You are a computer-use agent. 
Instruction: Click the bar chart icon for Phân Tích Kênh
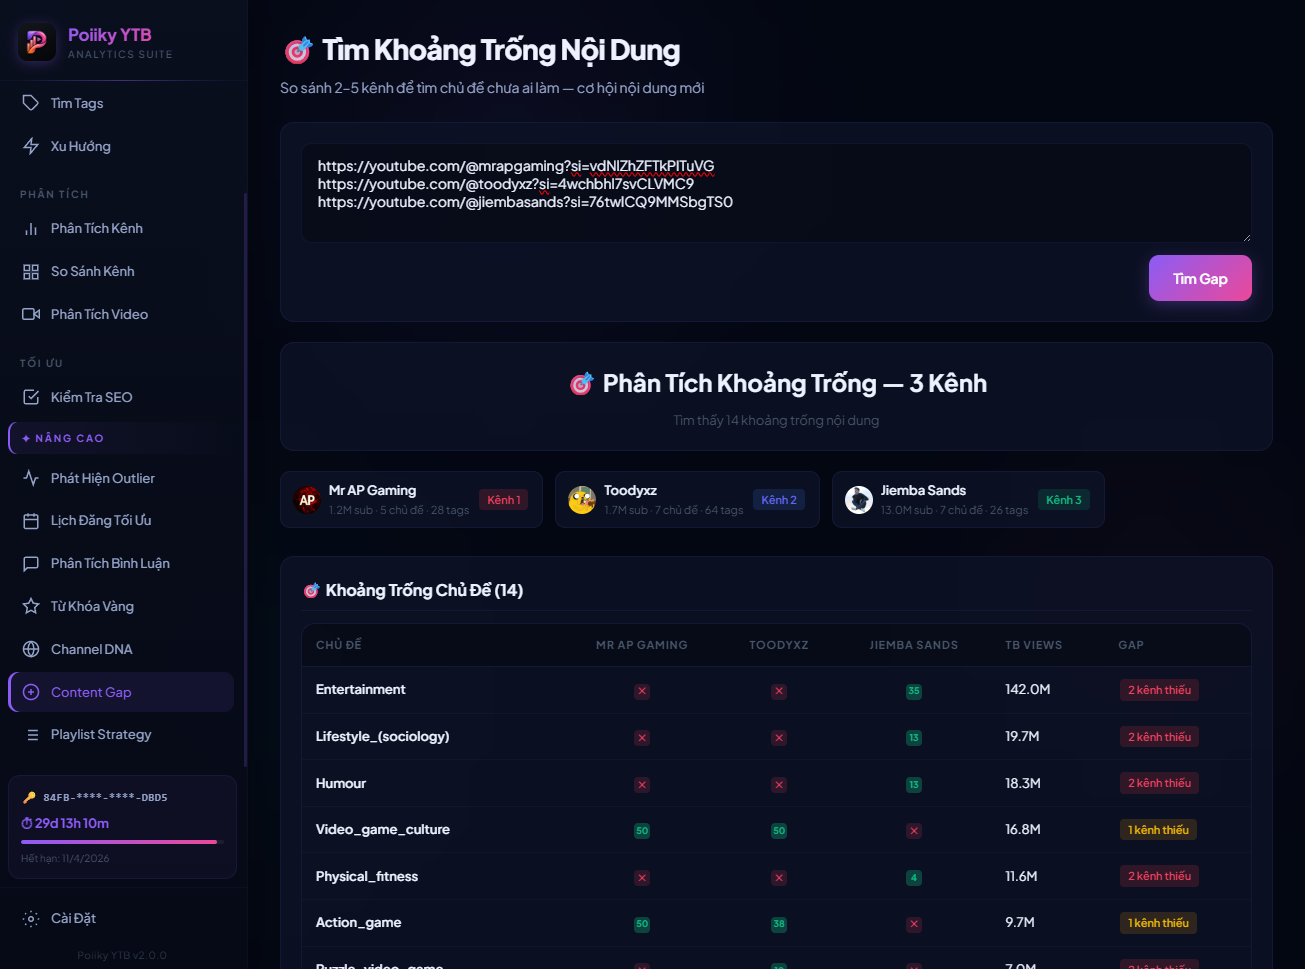(x=31, y=229)
